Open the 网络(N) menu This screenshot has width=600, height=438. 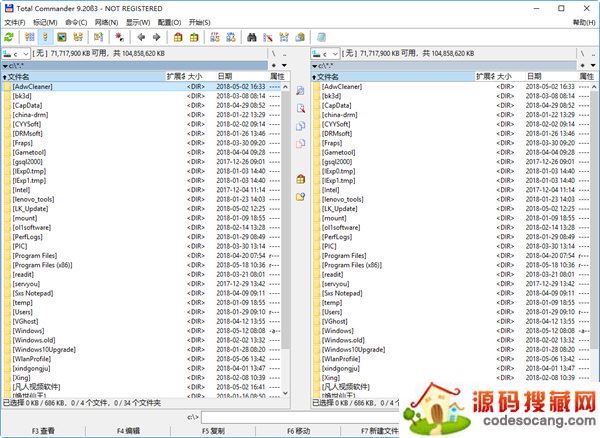tap(106, 23)
